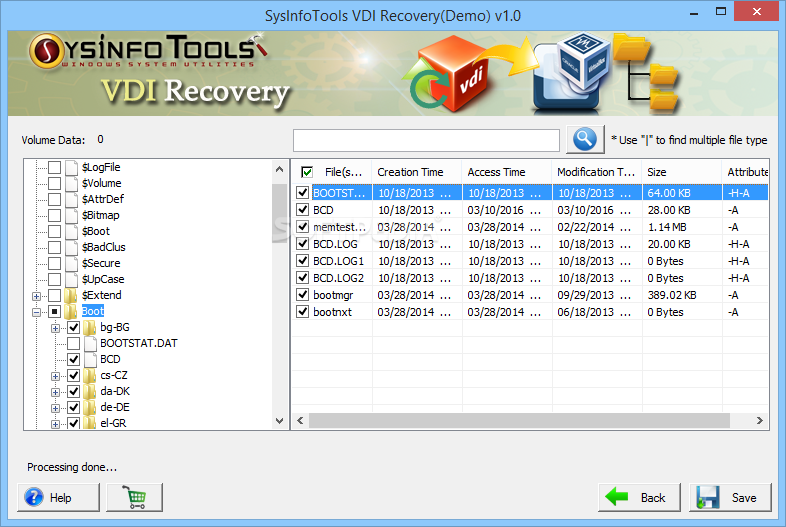The image size is (786, 527).
Task: Toggle the Boot folder tri-state checkbox
Action: click(x=55, y=312)
